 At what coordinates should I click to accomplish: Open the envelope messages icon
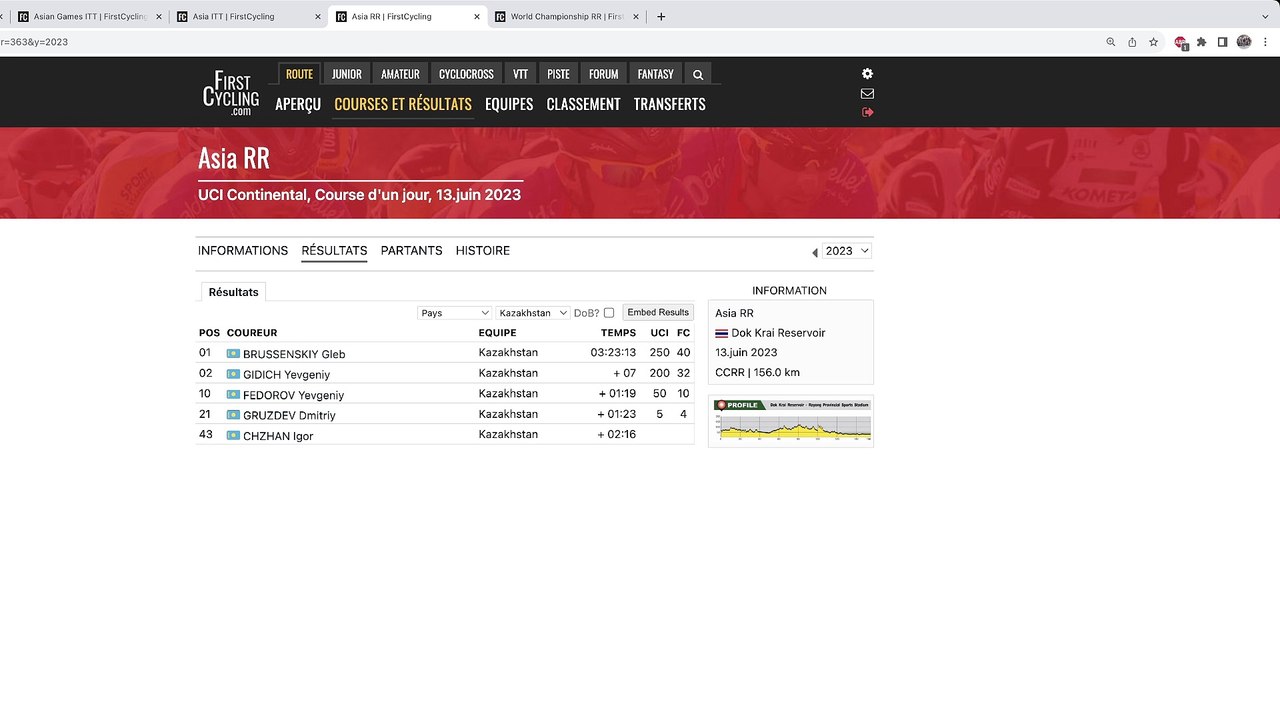click(x=867, y=94)
